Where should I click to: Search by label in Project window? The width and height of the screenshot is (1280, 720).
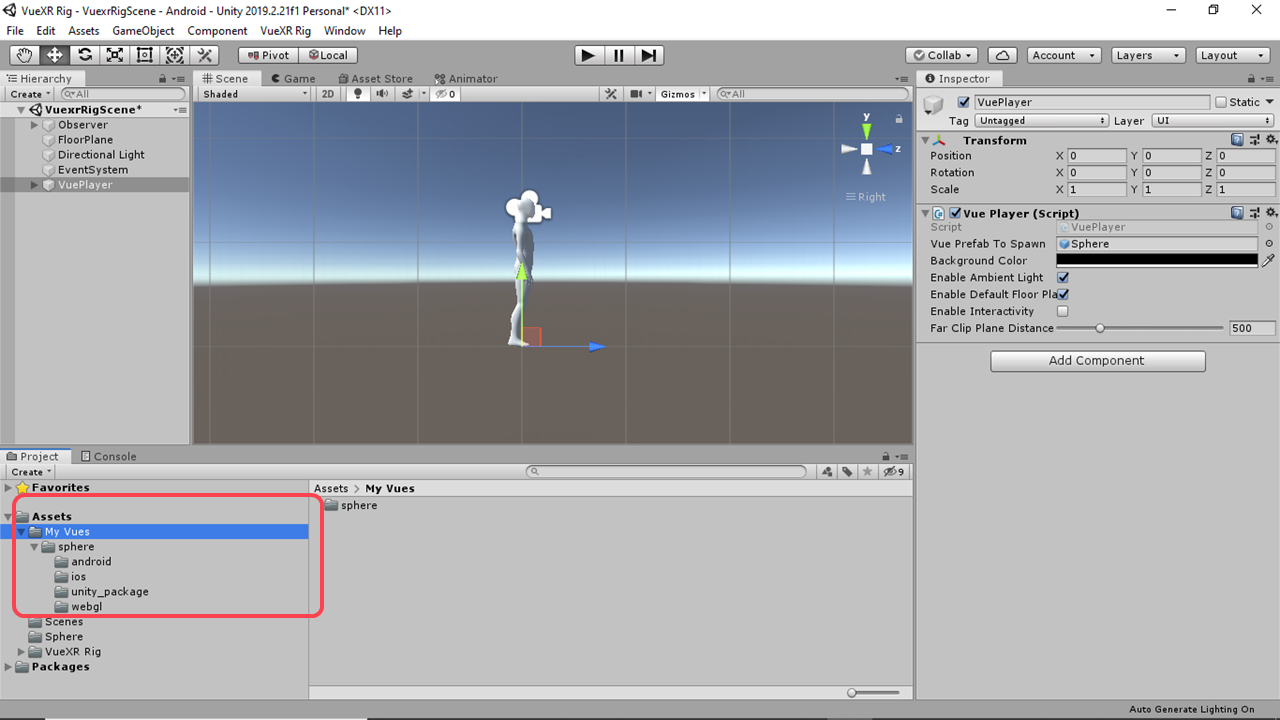click(x=847, y=472)
